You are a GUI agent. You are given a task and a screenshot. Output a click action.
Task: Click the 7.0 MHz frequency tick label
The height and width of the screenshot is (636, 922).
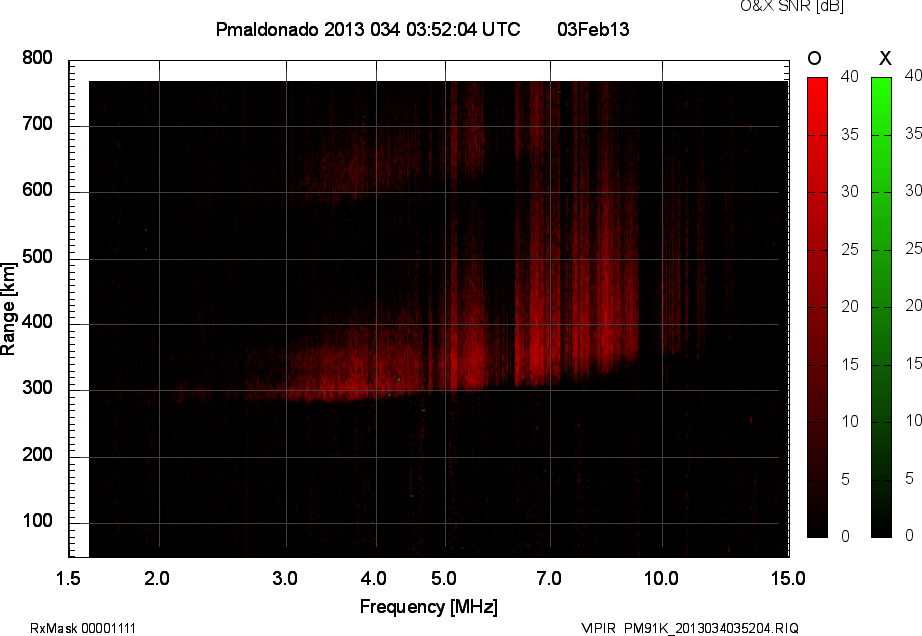coord(549,578)
